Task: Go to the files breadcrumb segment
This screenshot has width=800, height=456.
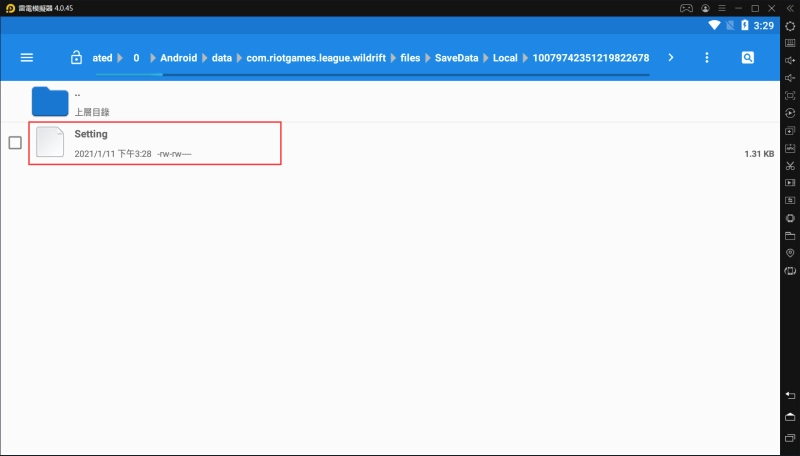Action: click(x=410, y=58)
